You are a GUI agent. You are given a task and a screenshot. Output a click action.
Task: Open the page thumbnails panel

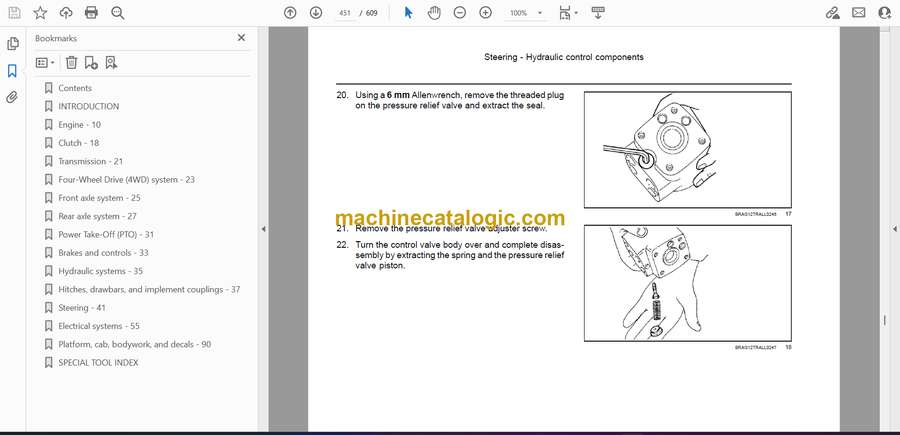13,44
